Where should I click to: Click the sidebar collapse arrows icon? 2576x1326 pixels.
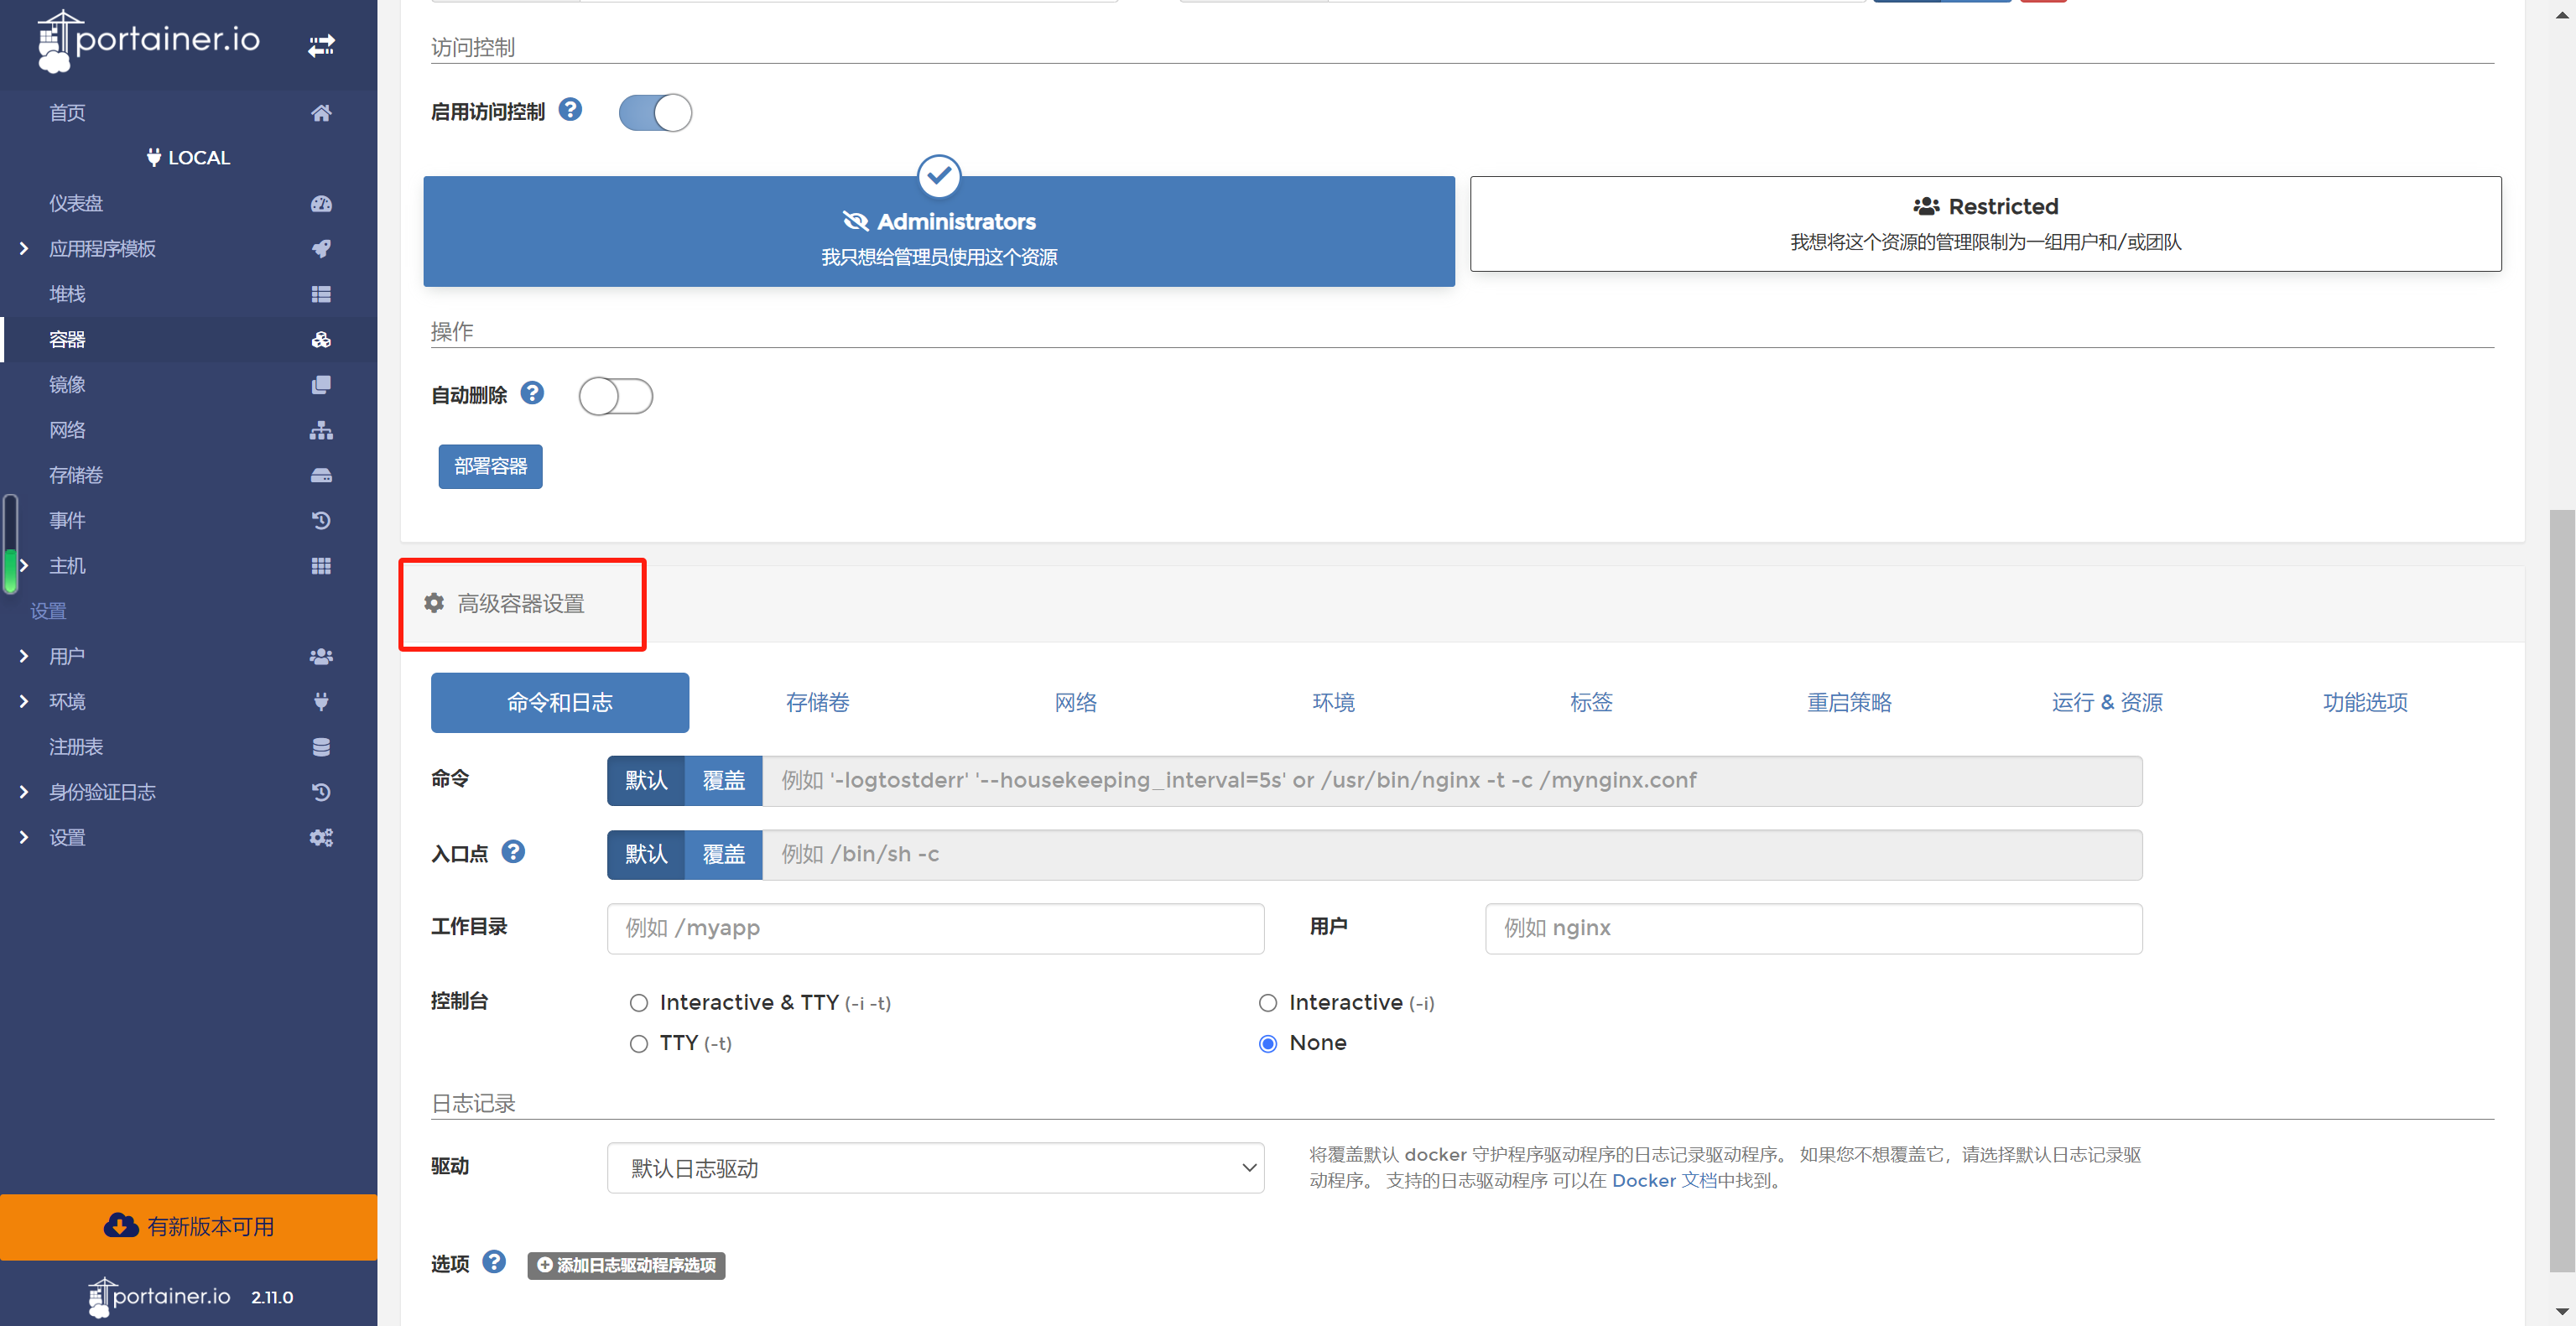pyautogui.click(x=321, y=46)
